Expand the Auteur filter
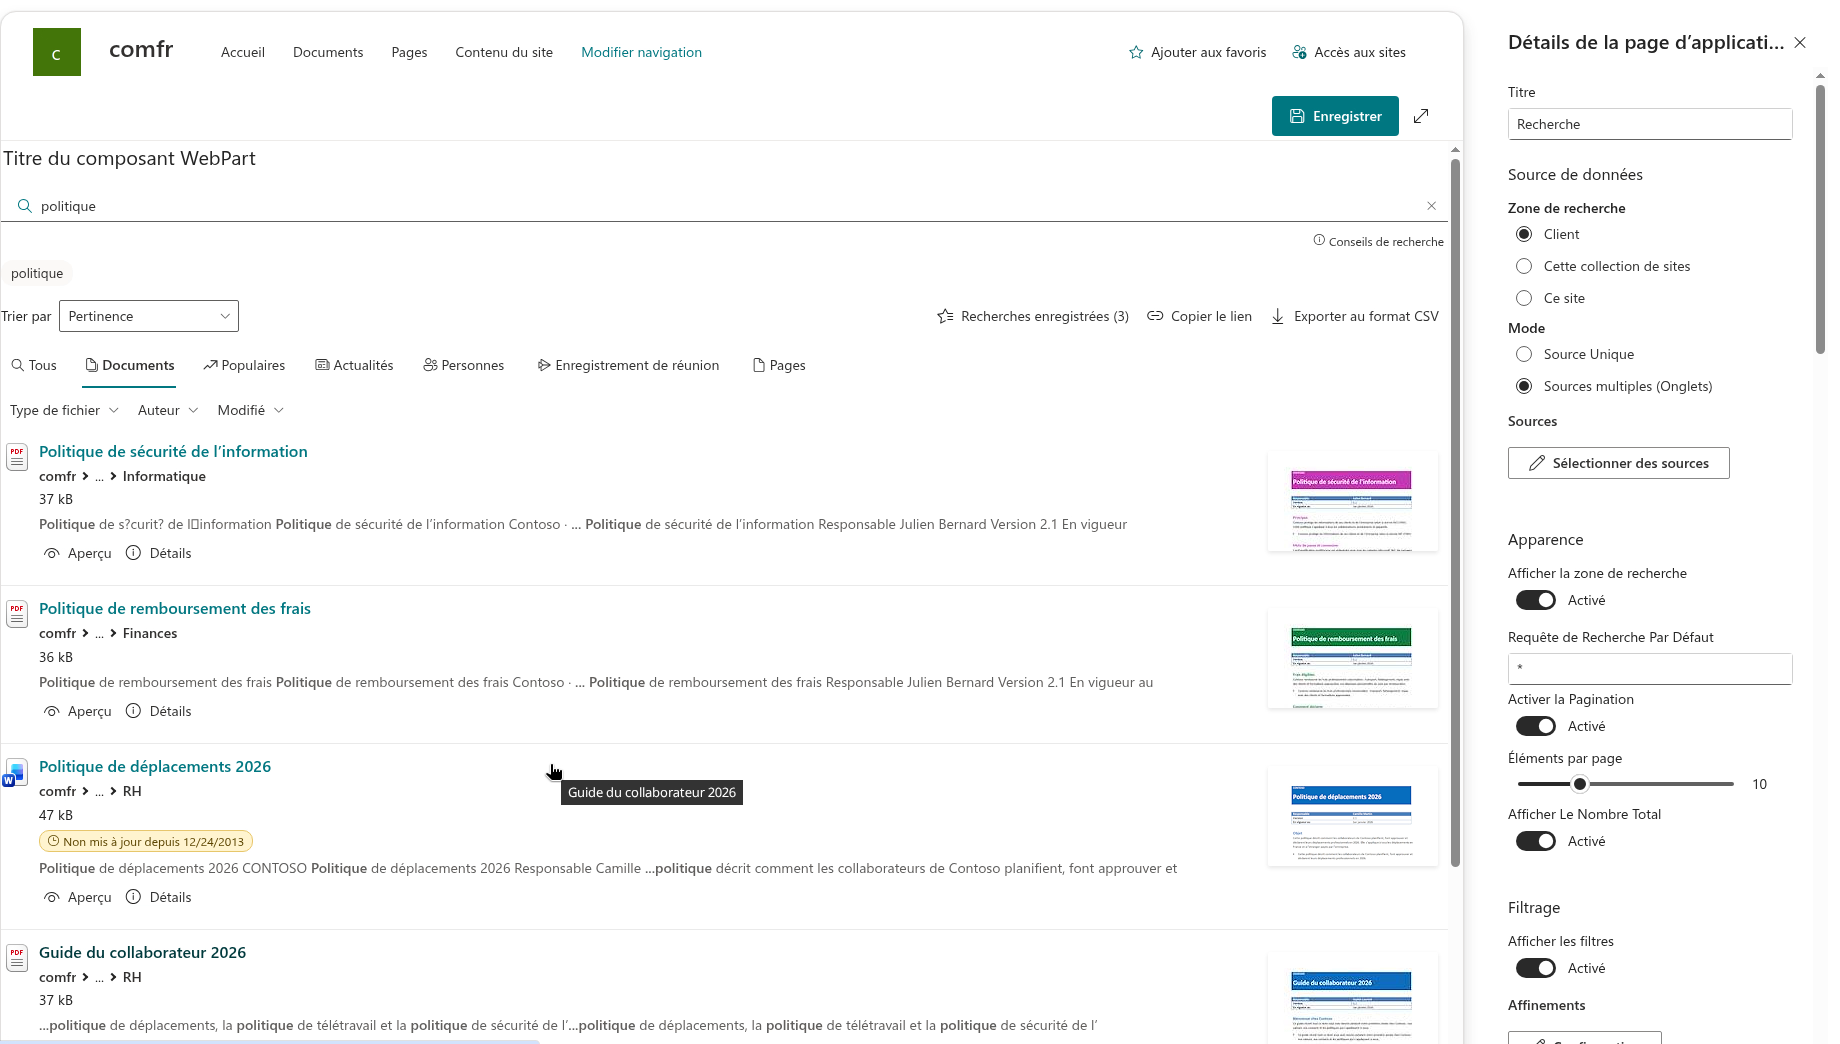This screenshot has height=1044, width=1840. (x=168, y=410)
